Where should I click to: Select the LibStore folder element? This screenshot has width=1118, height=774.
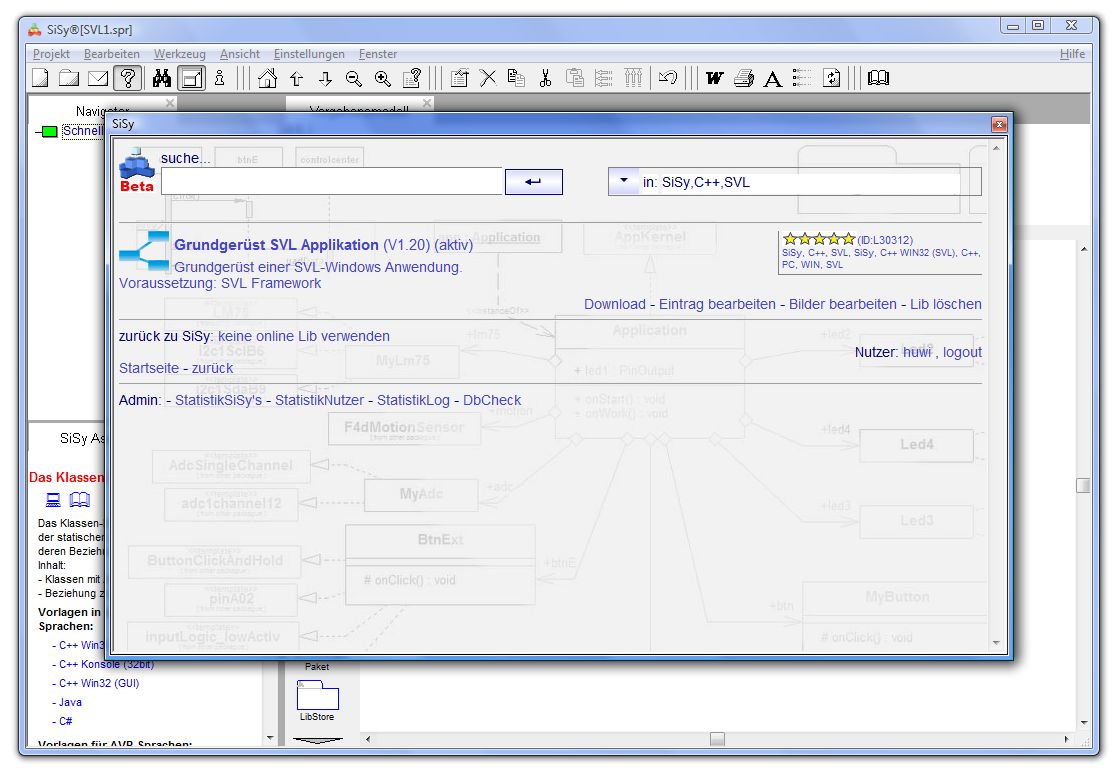(317, 698)
